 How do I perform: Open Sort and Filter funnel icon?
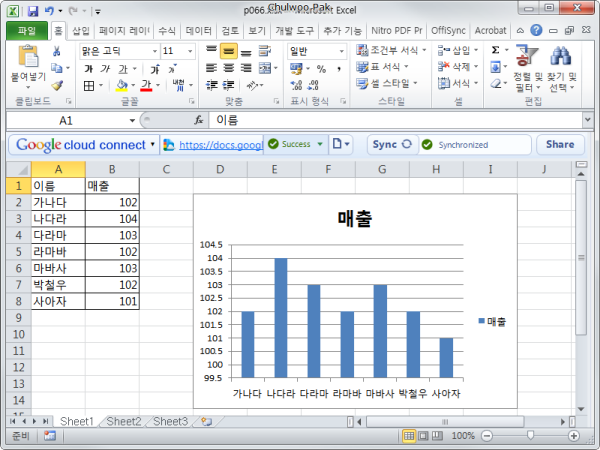[527, 56]
